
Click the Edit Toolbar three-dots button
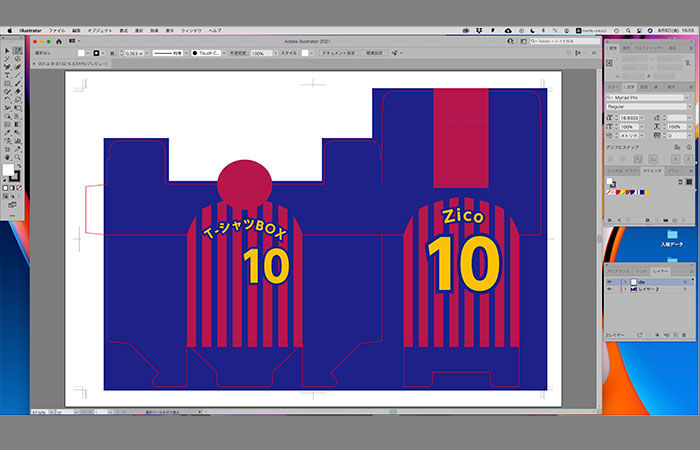tap(12, 215)
